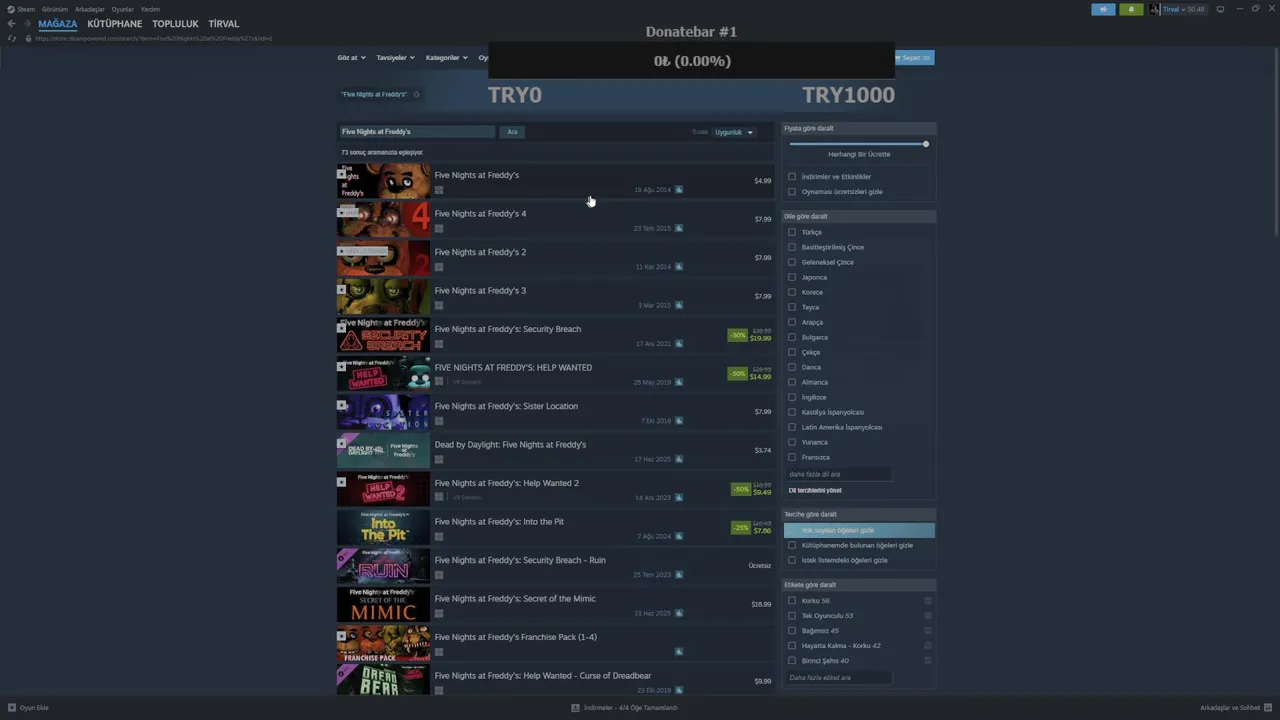Collapse the Etikete göre daralt section
Screen dimensions: 1280x720
click(860, 585)
